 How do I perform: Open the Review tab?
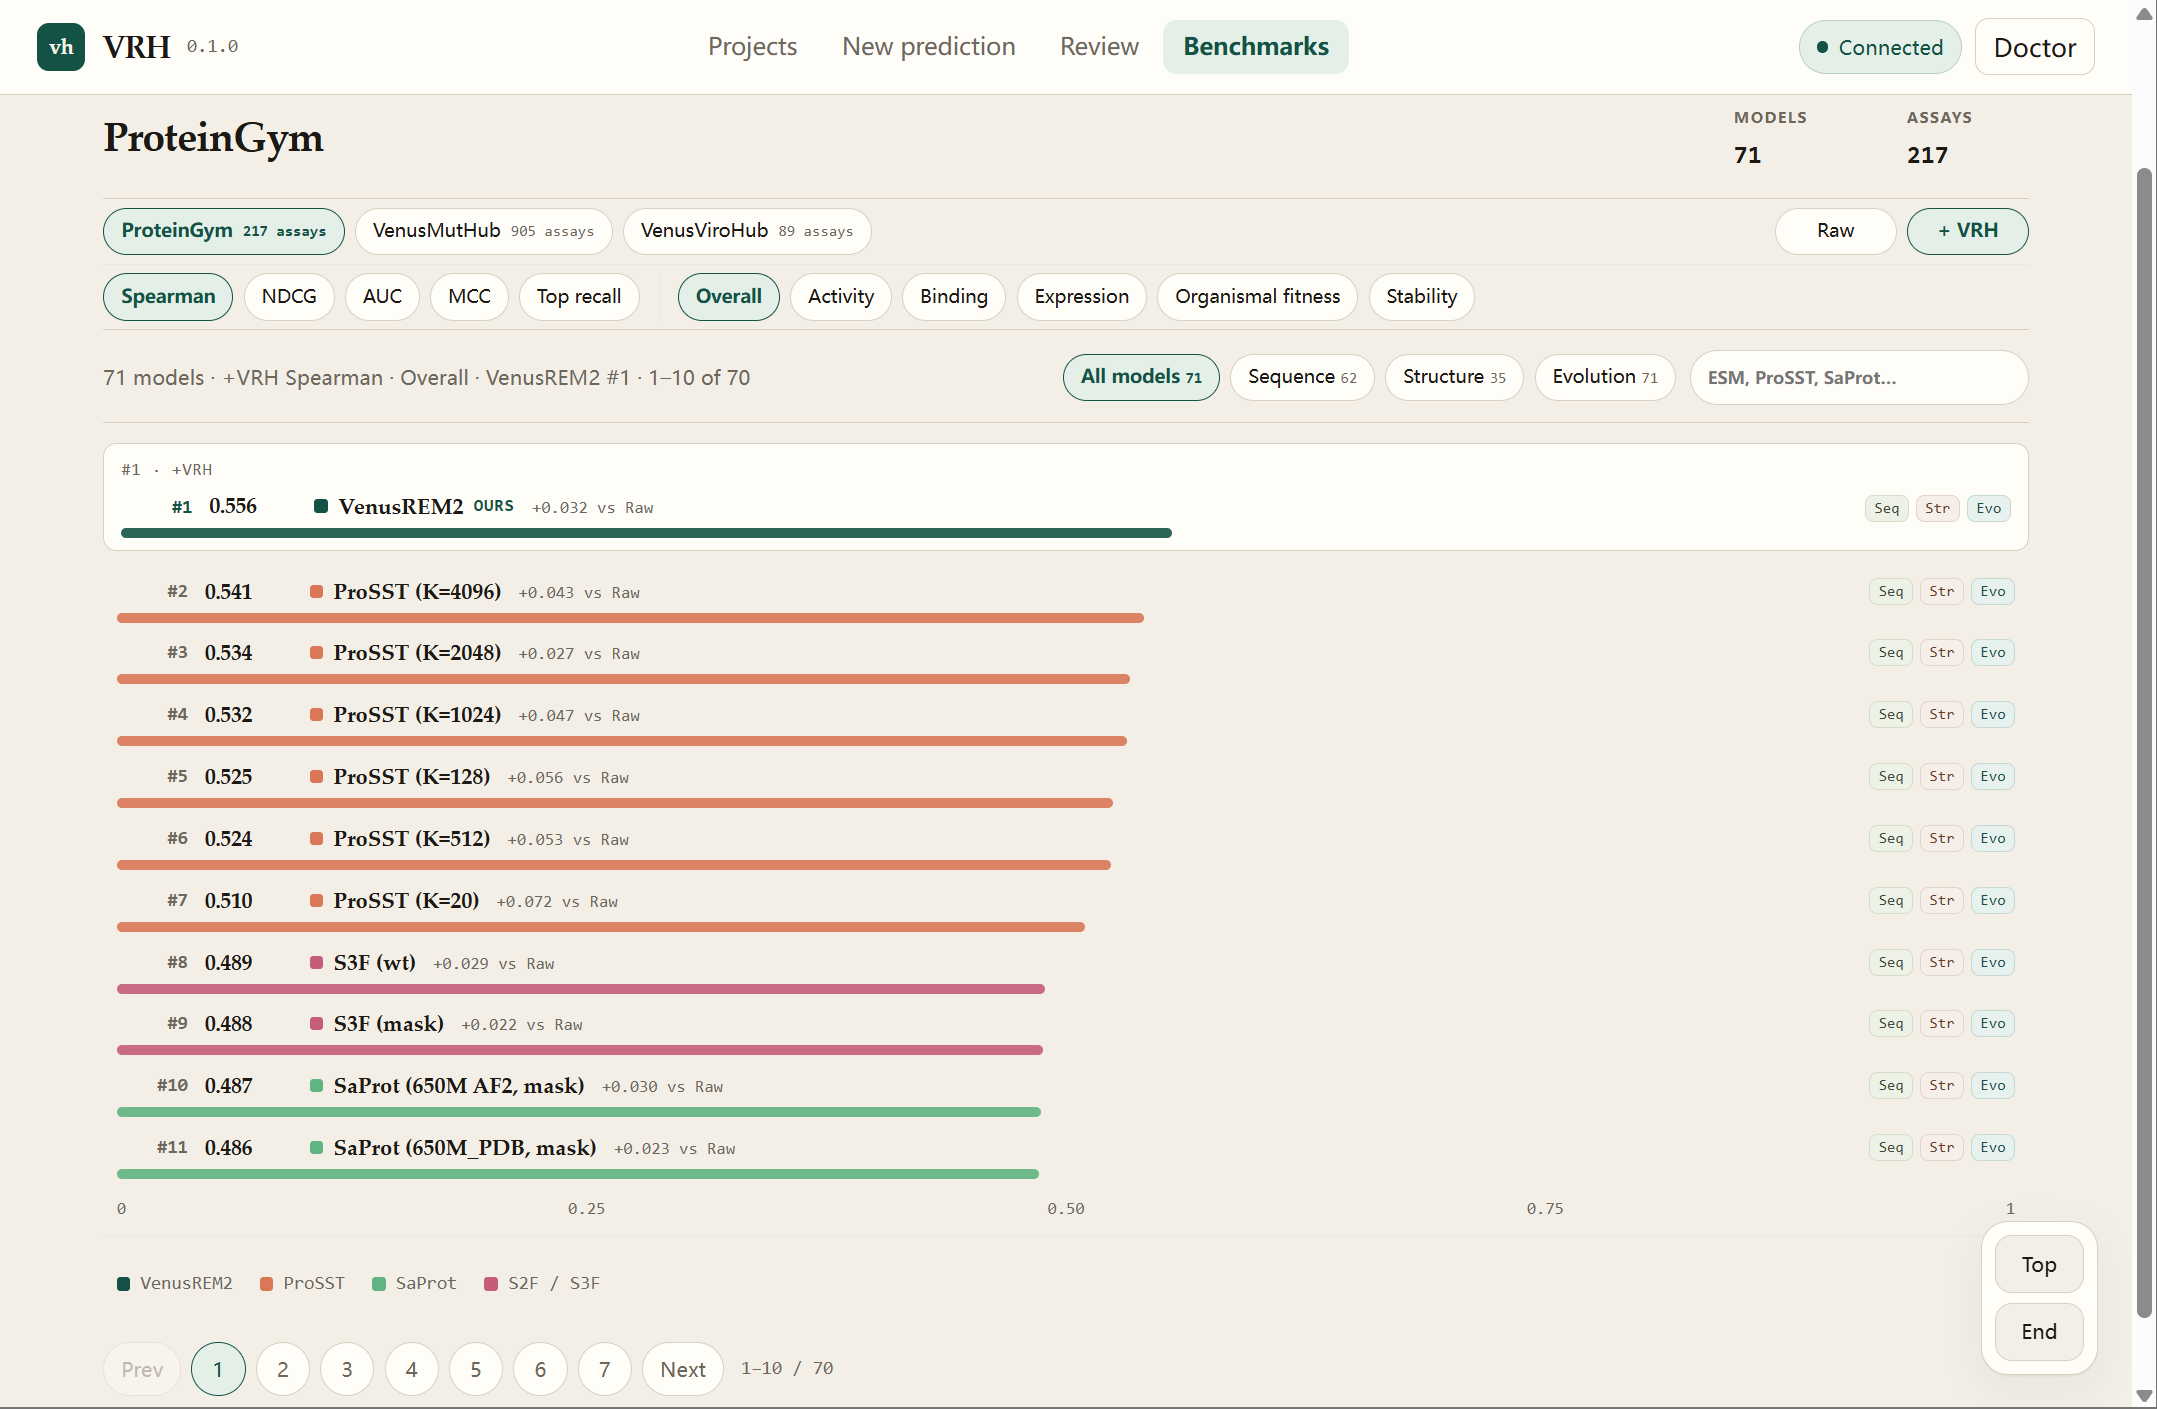click(1099, 47)
